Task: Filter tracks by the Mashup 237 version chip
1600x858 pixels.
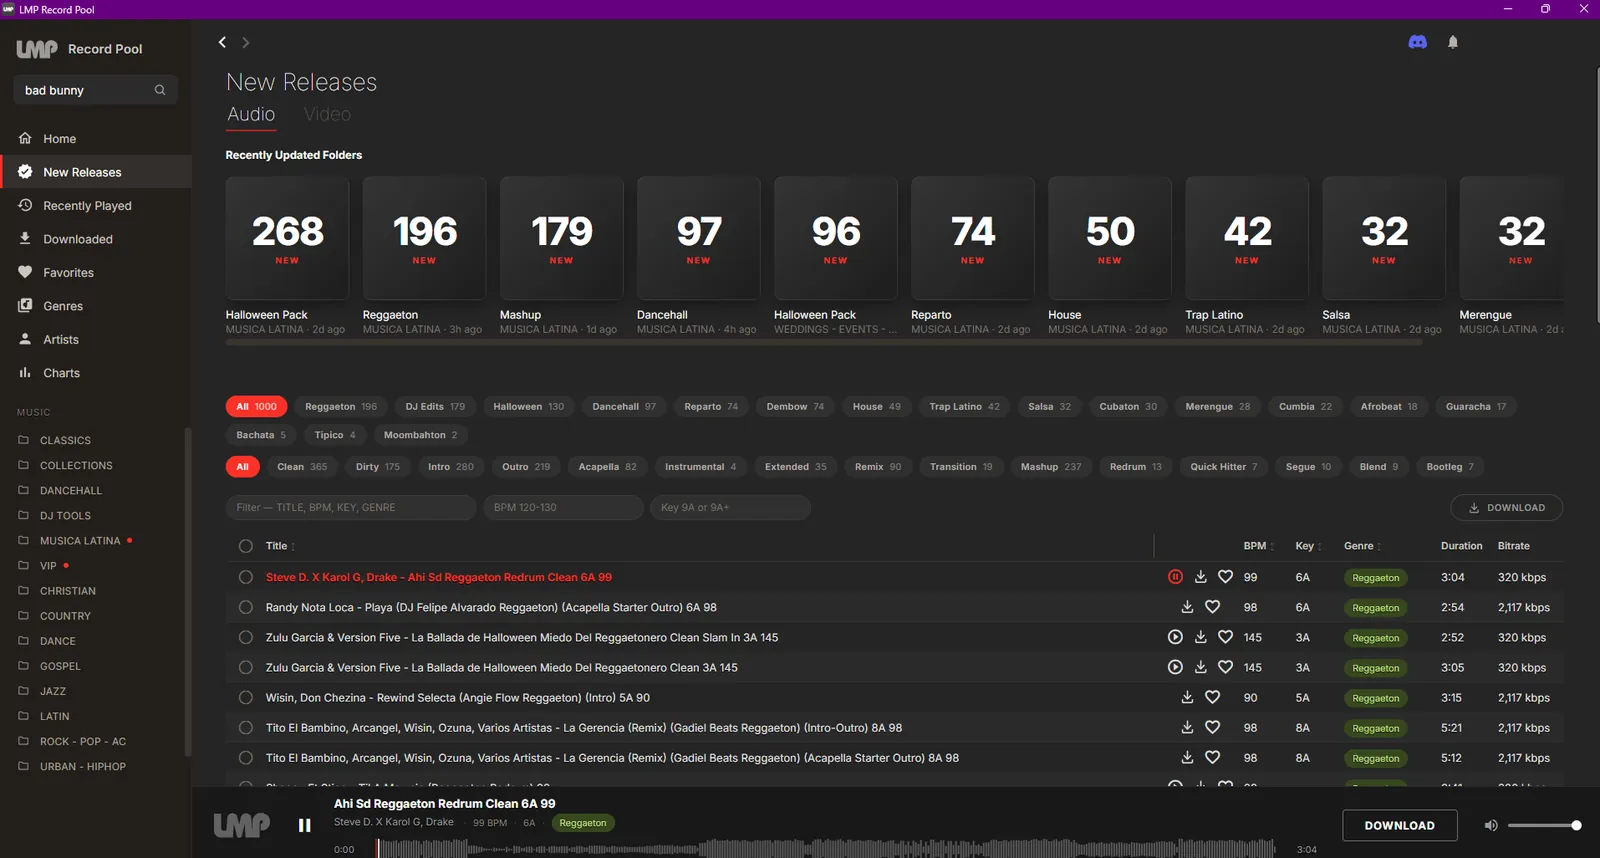Action: tap(1051, 467)
